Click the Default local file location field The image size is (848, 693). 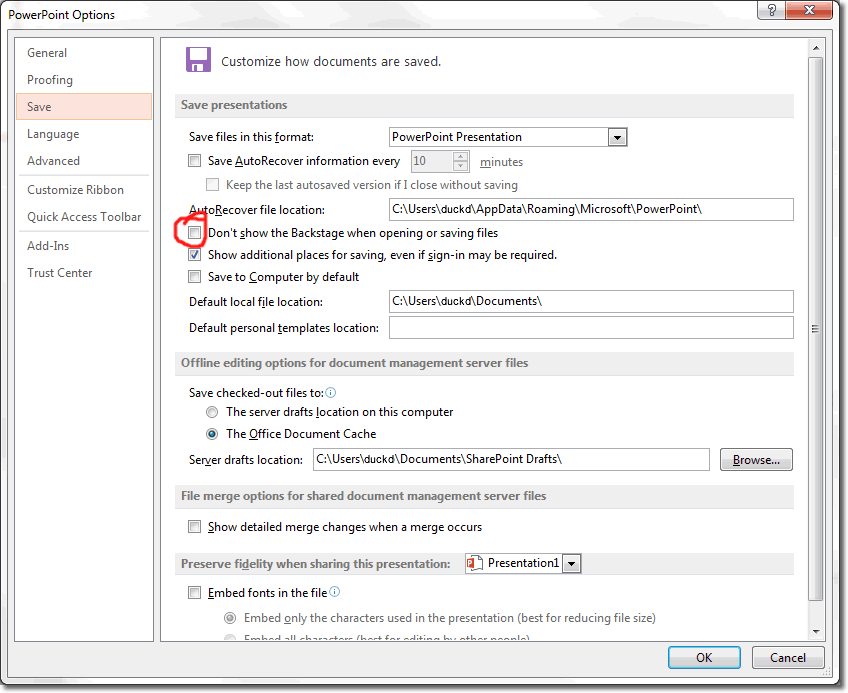[591, 301]
